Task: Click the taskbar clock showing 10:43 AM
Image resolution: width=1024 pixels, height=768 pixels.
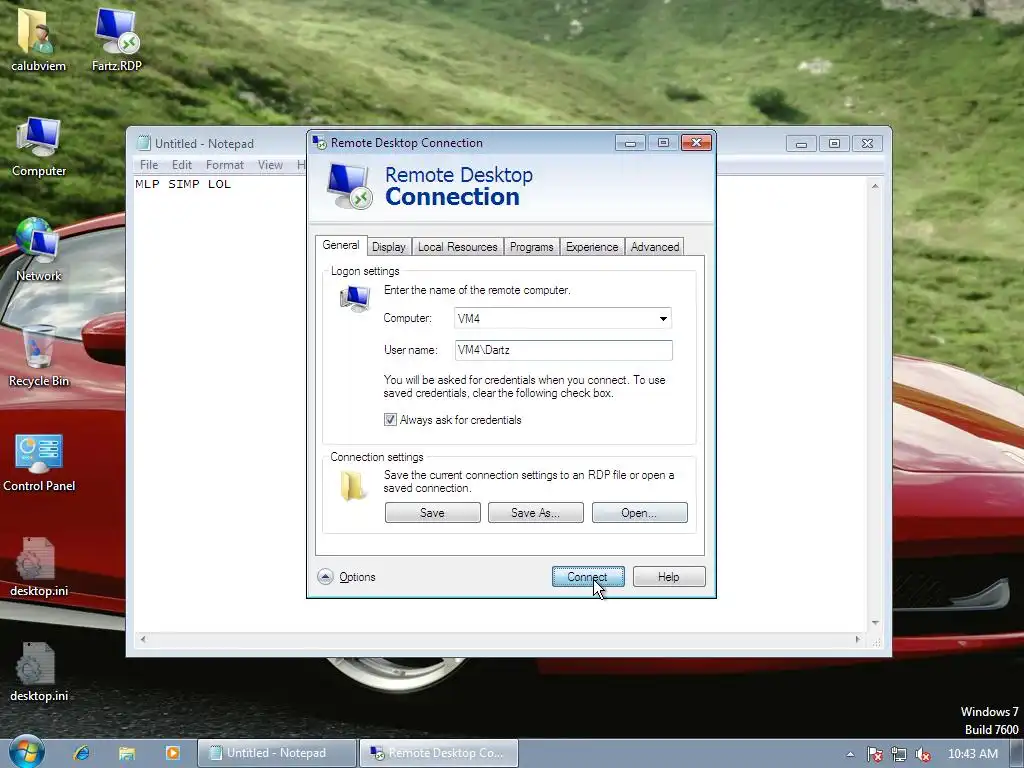Action: pos(972,754)
